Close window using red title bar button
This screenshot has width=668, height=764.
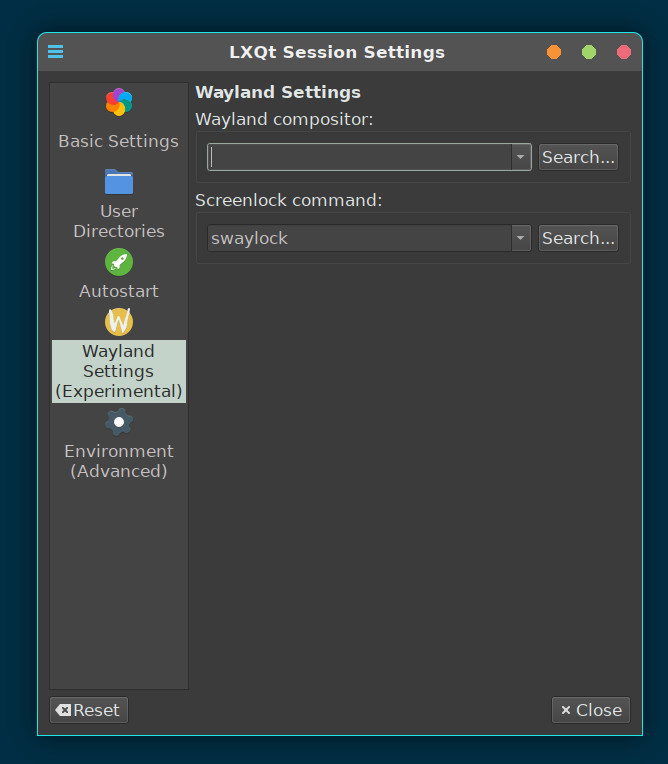[x=624, y=52]
